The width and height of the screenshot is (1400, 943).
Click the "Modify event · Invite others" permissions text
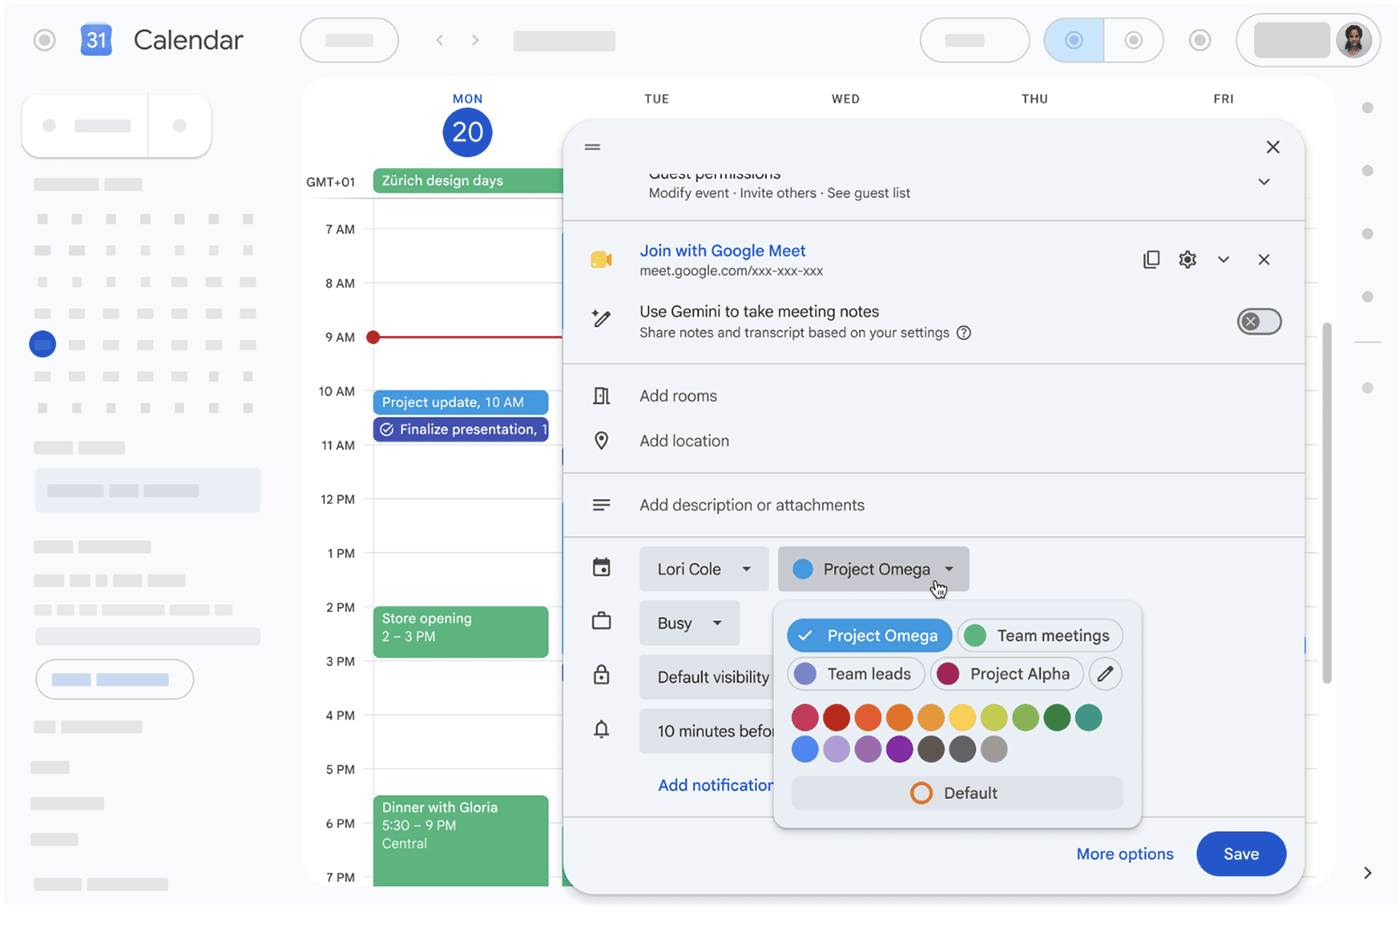[x=733, y=193]
